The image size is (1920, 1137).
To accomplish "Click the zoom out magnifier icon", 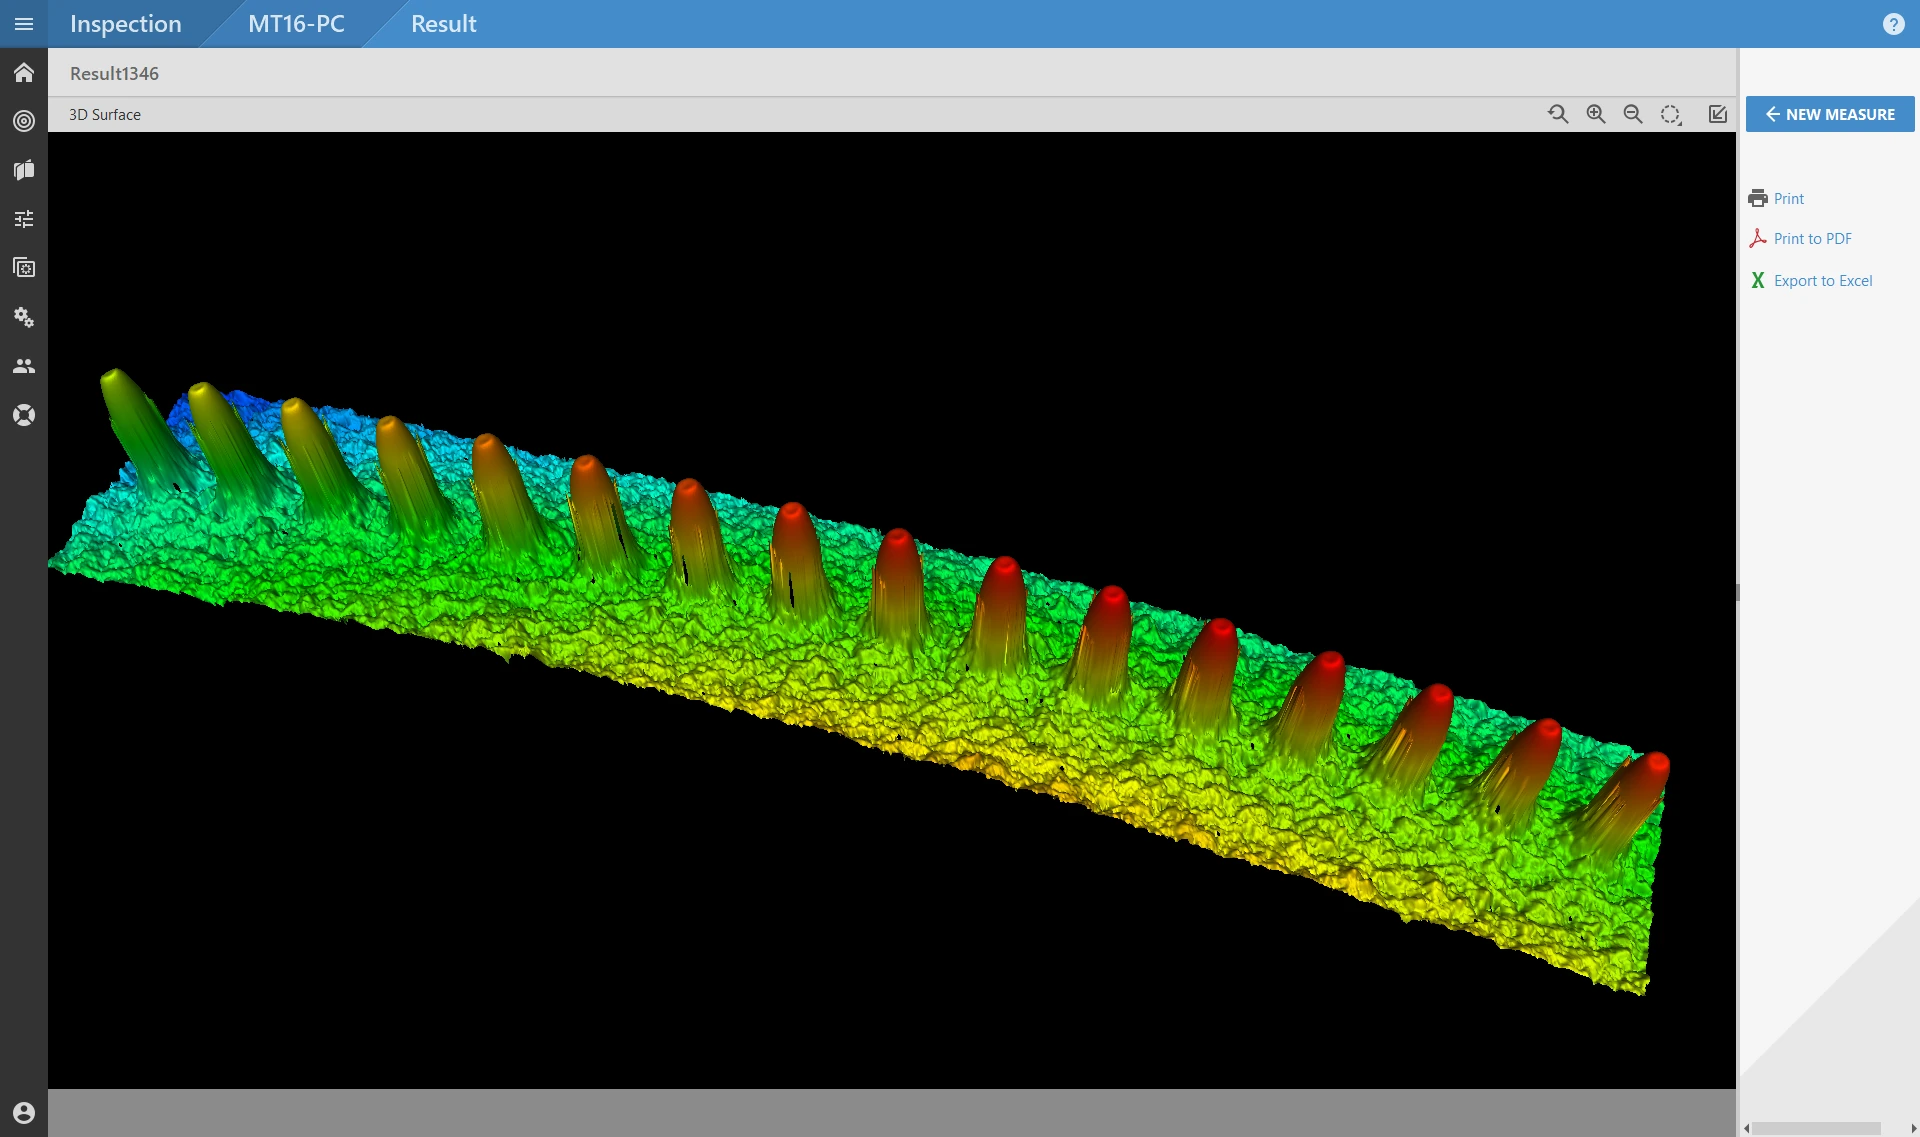I will [1633, 114].
